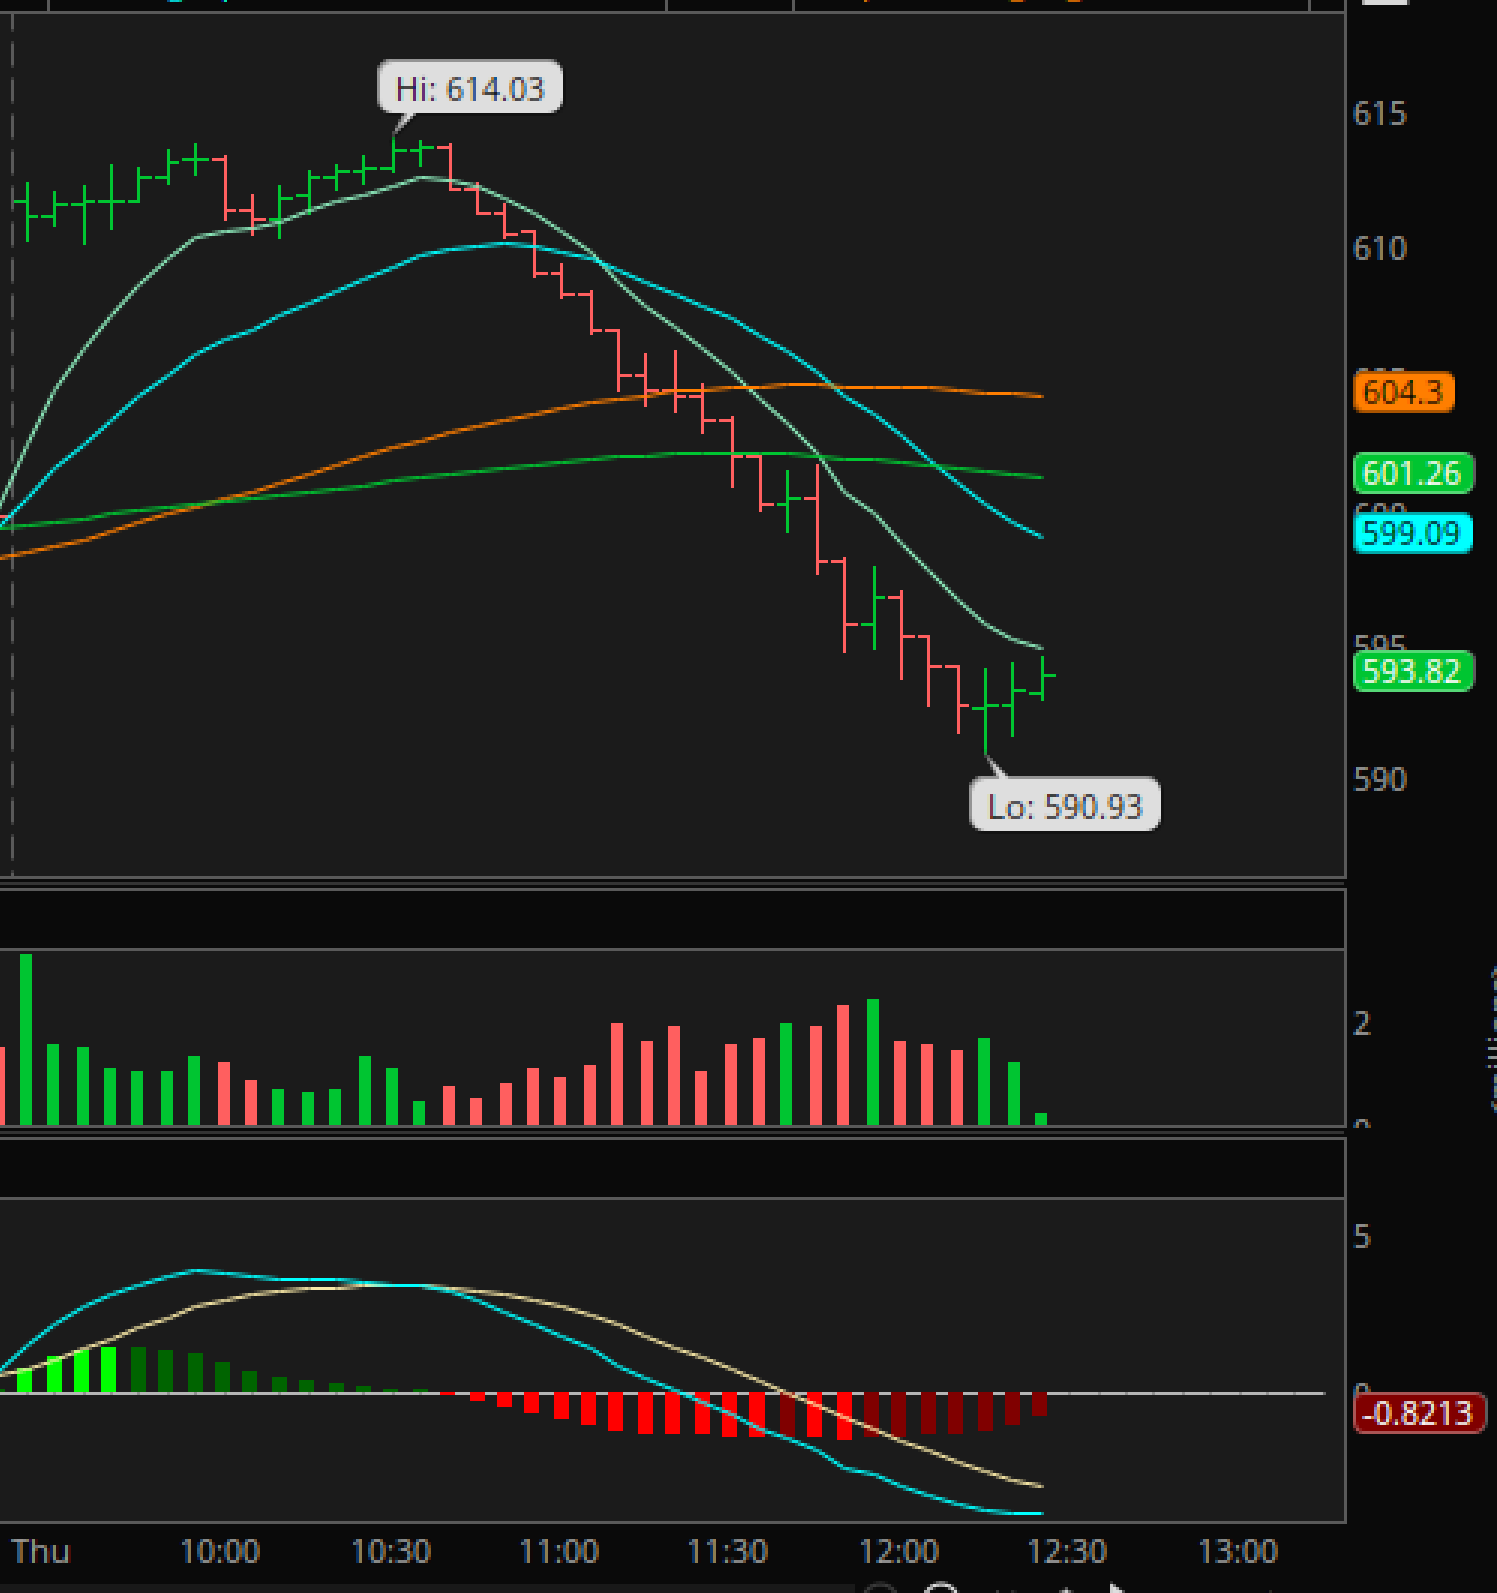Viewport: 1497px width, 1593px height.
Task: Click the Hi: 614.03 price bubble
Action: [469, 88]
